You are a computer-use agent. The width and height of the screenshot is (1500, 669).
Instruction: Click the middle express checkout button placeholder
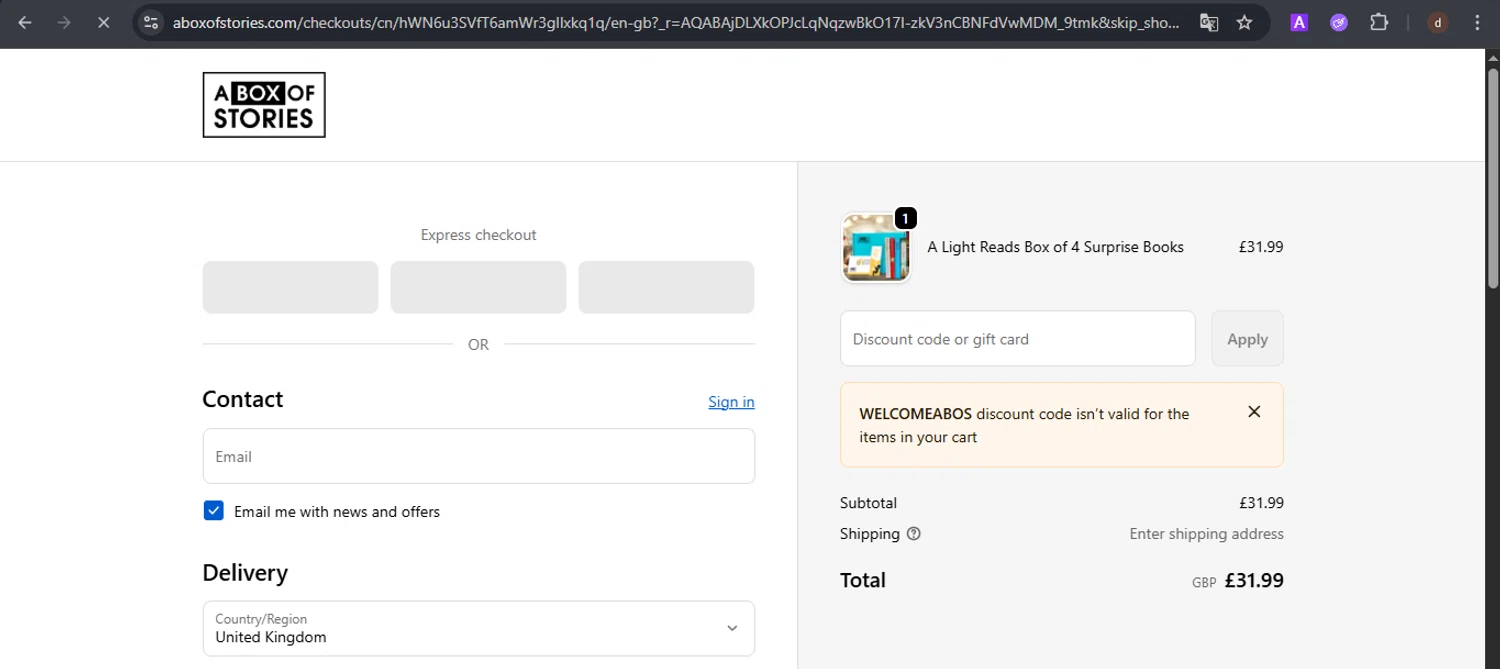tap(478, 287)
